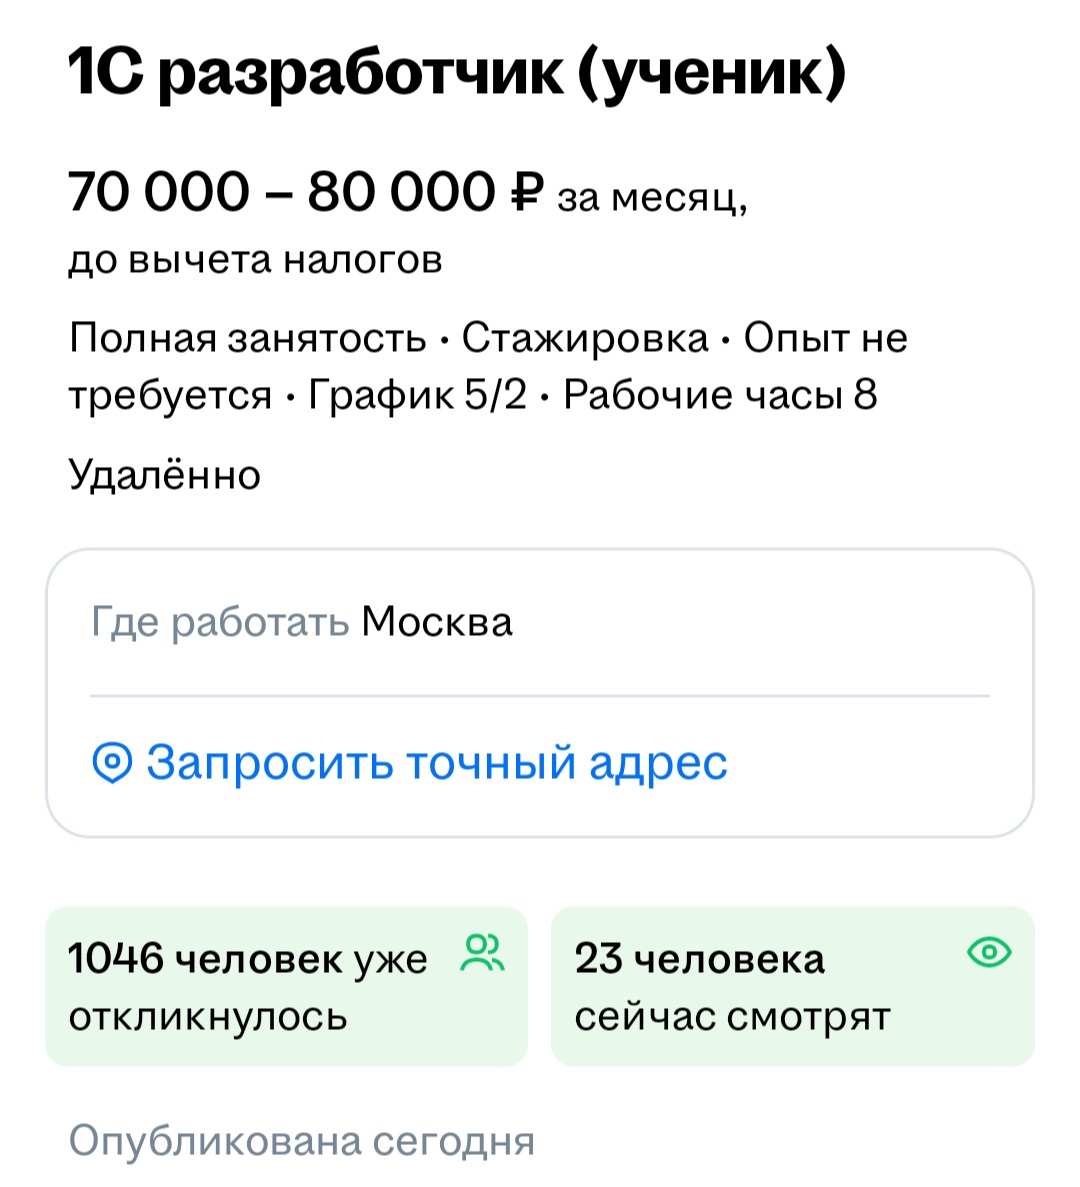
Task: Click the salary 70 000 – 80 000
Action: [281, 191]
